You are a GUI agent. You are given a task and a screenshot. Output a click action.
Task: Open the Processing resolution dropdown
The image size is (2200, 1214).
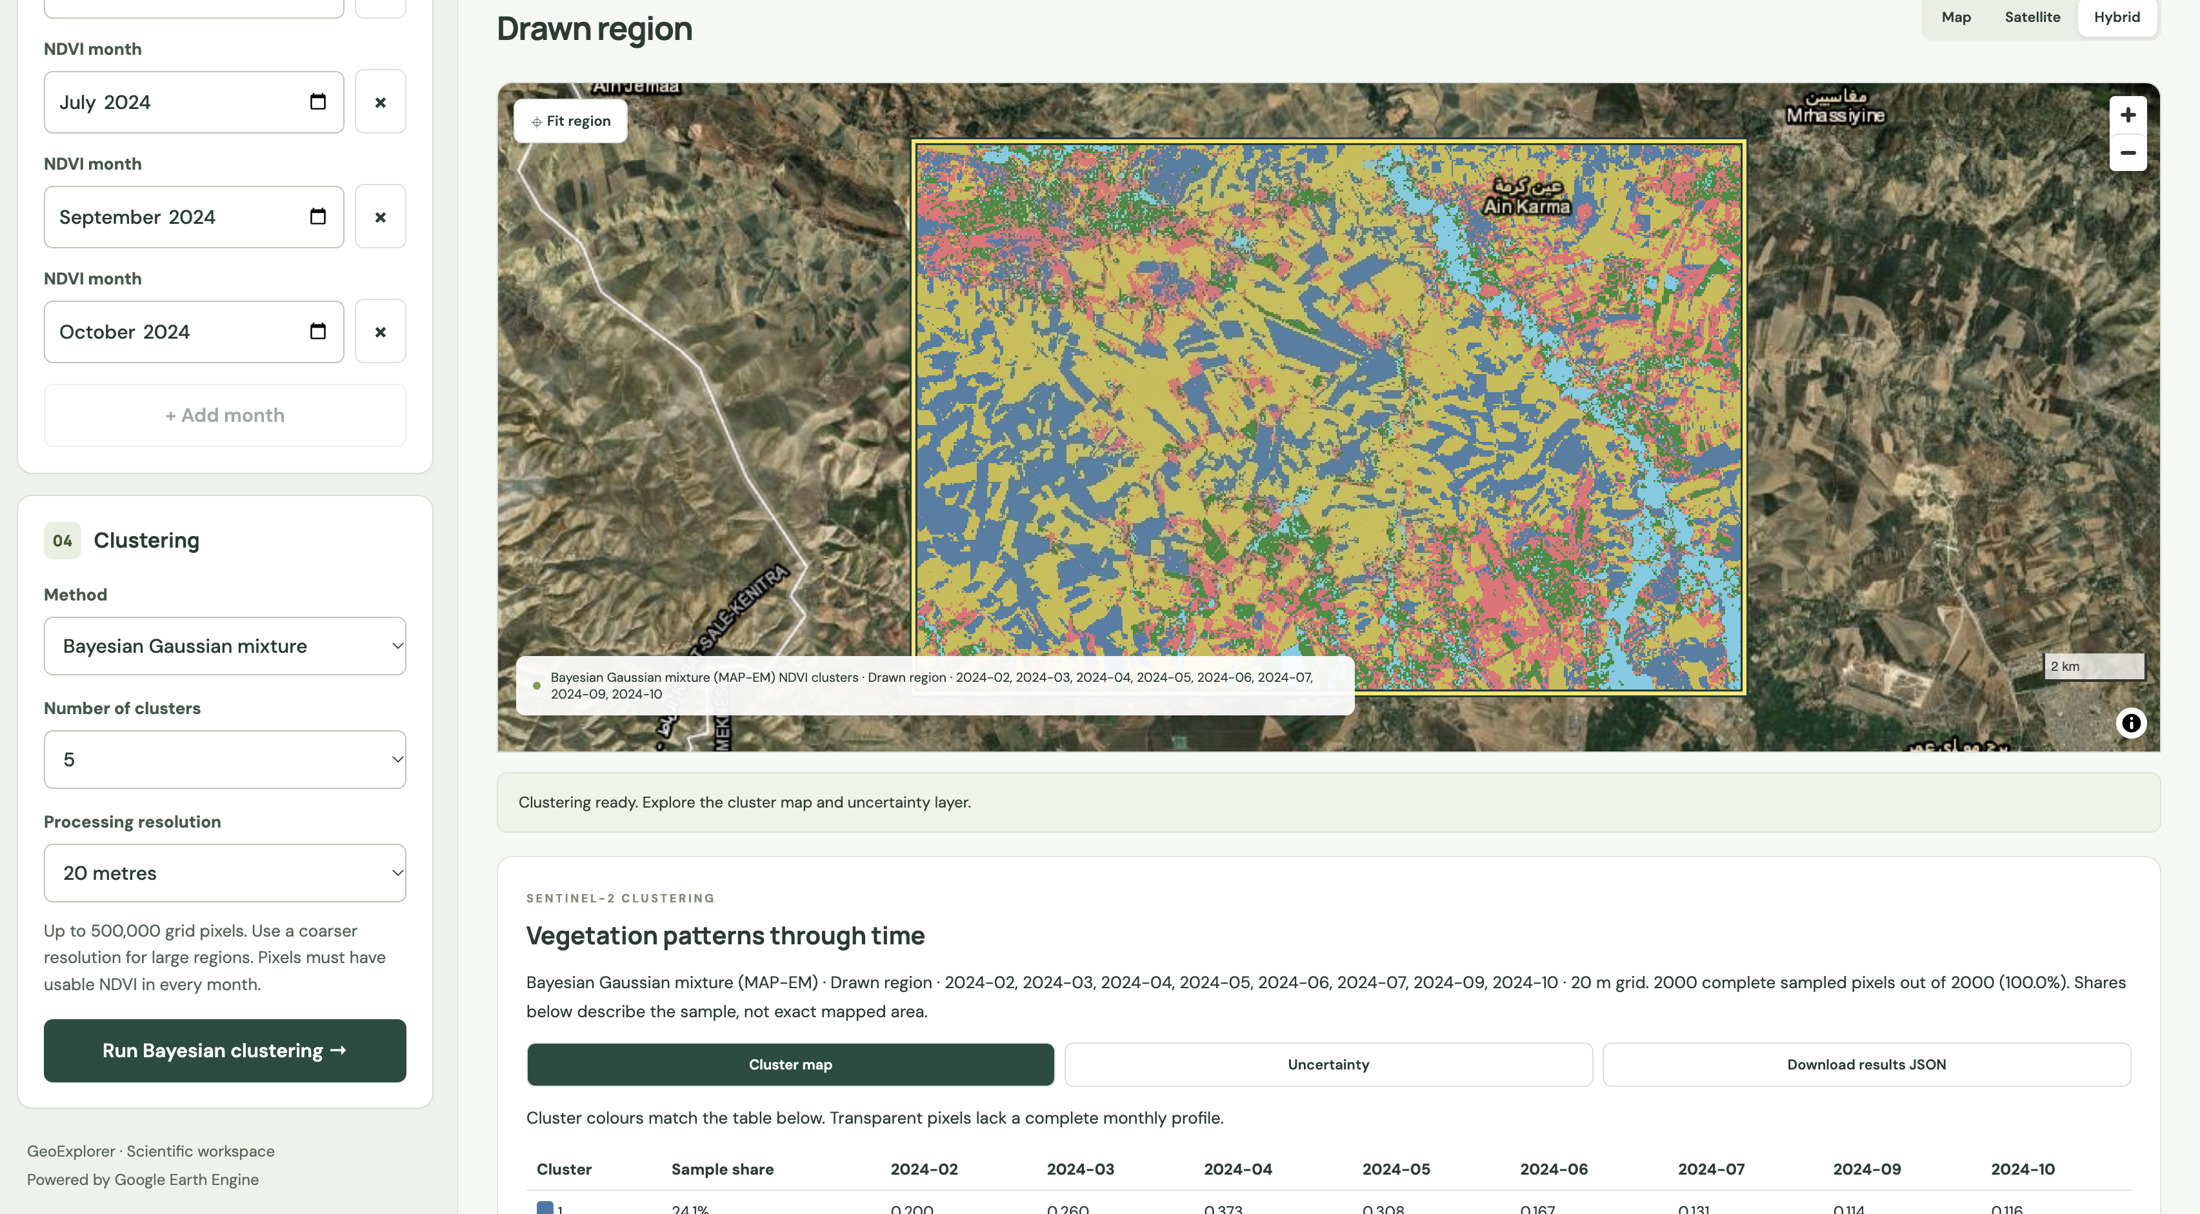pyautogui.click(x=225, y=873)
